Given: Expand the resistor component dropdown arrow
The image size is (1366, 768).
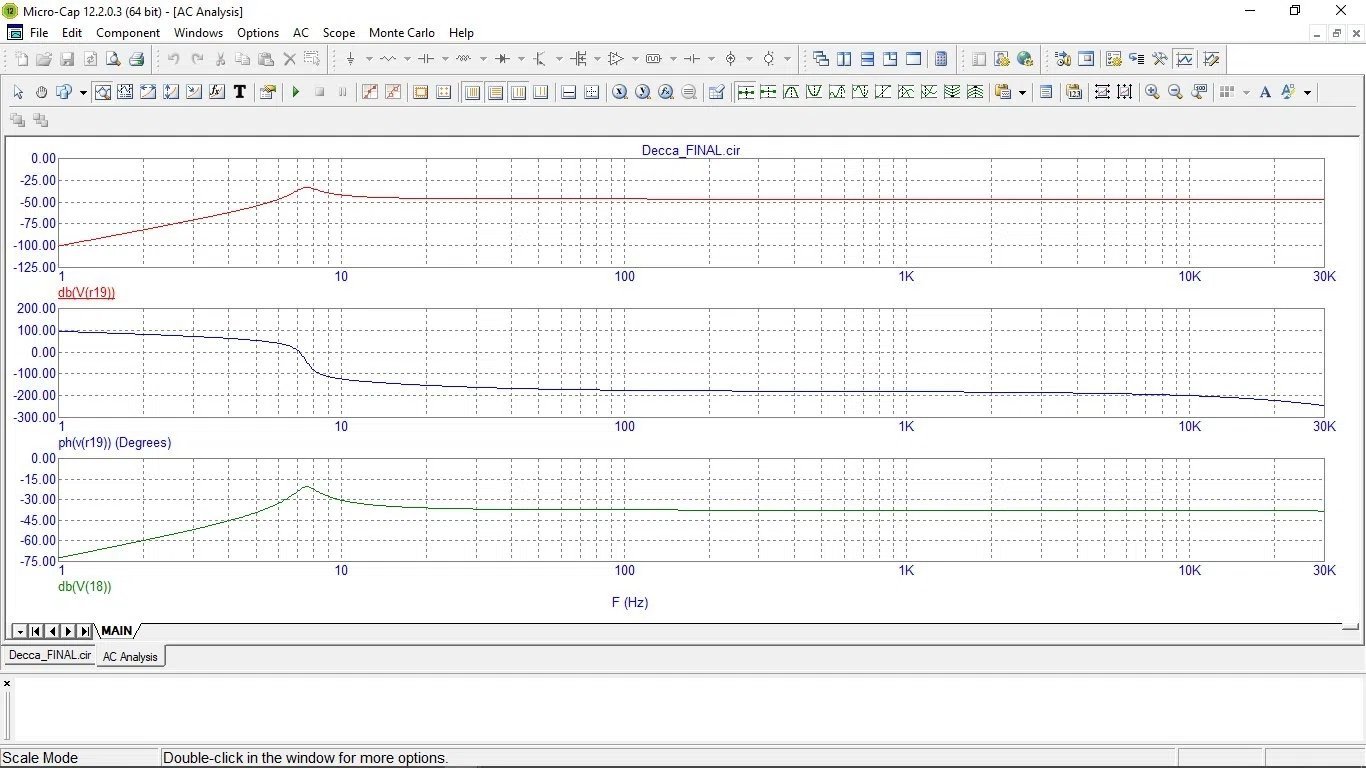Looking at the screenshot, I should 407,59.
